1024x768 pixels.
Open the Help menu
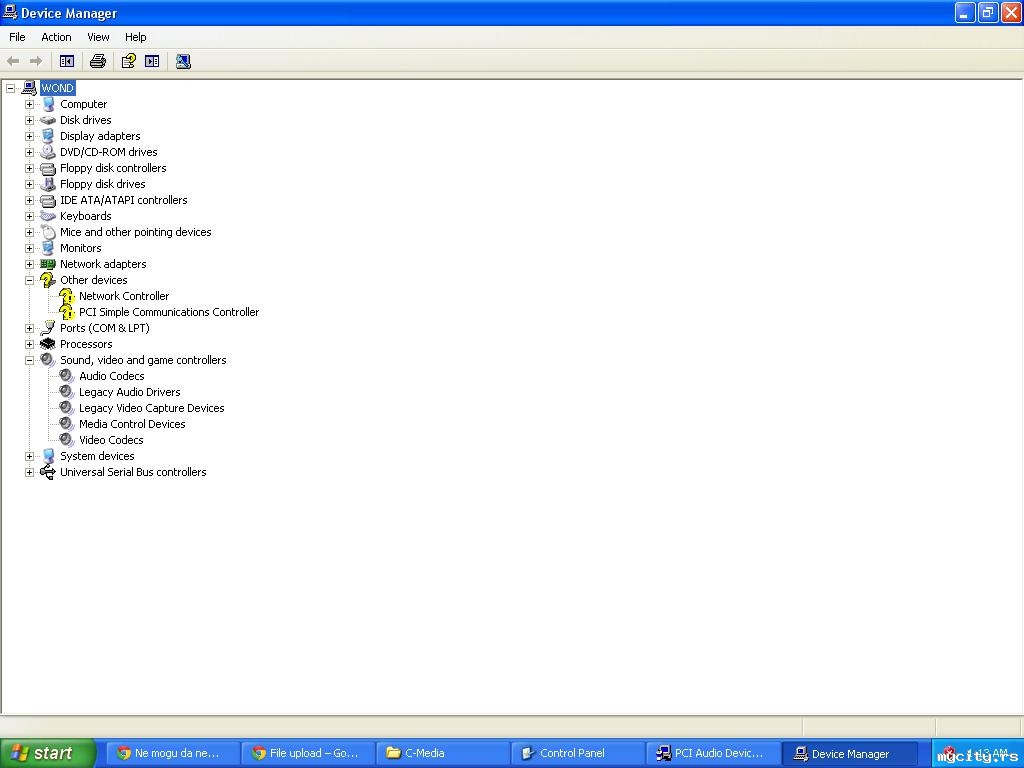(x=136, y=37)
